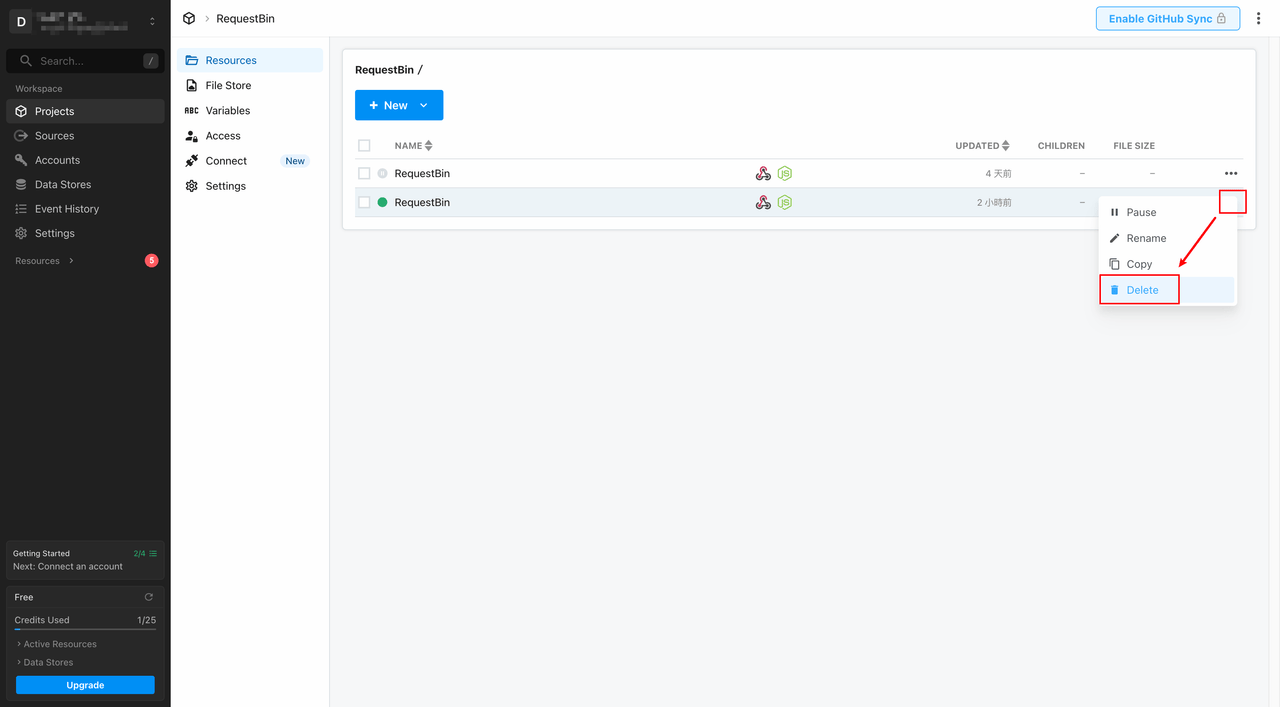Click the blue New button
The height and width of the screenshot is (707, 1280).
pyautogui.click(x=399, y=105)
